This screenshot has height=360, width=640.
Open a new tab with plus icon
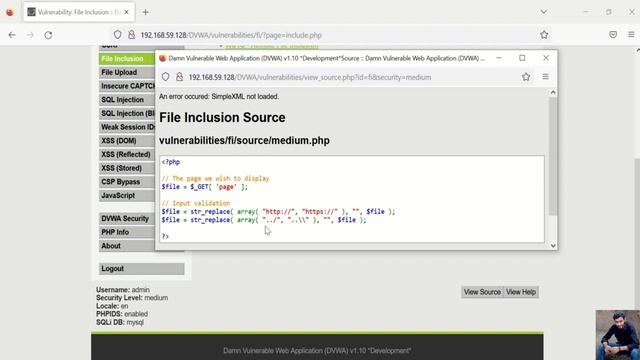coord(145,12)
